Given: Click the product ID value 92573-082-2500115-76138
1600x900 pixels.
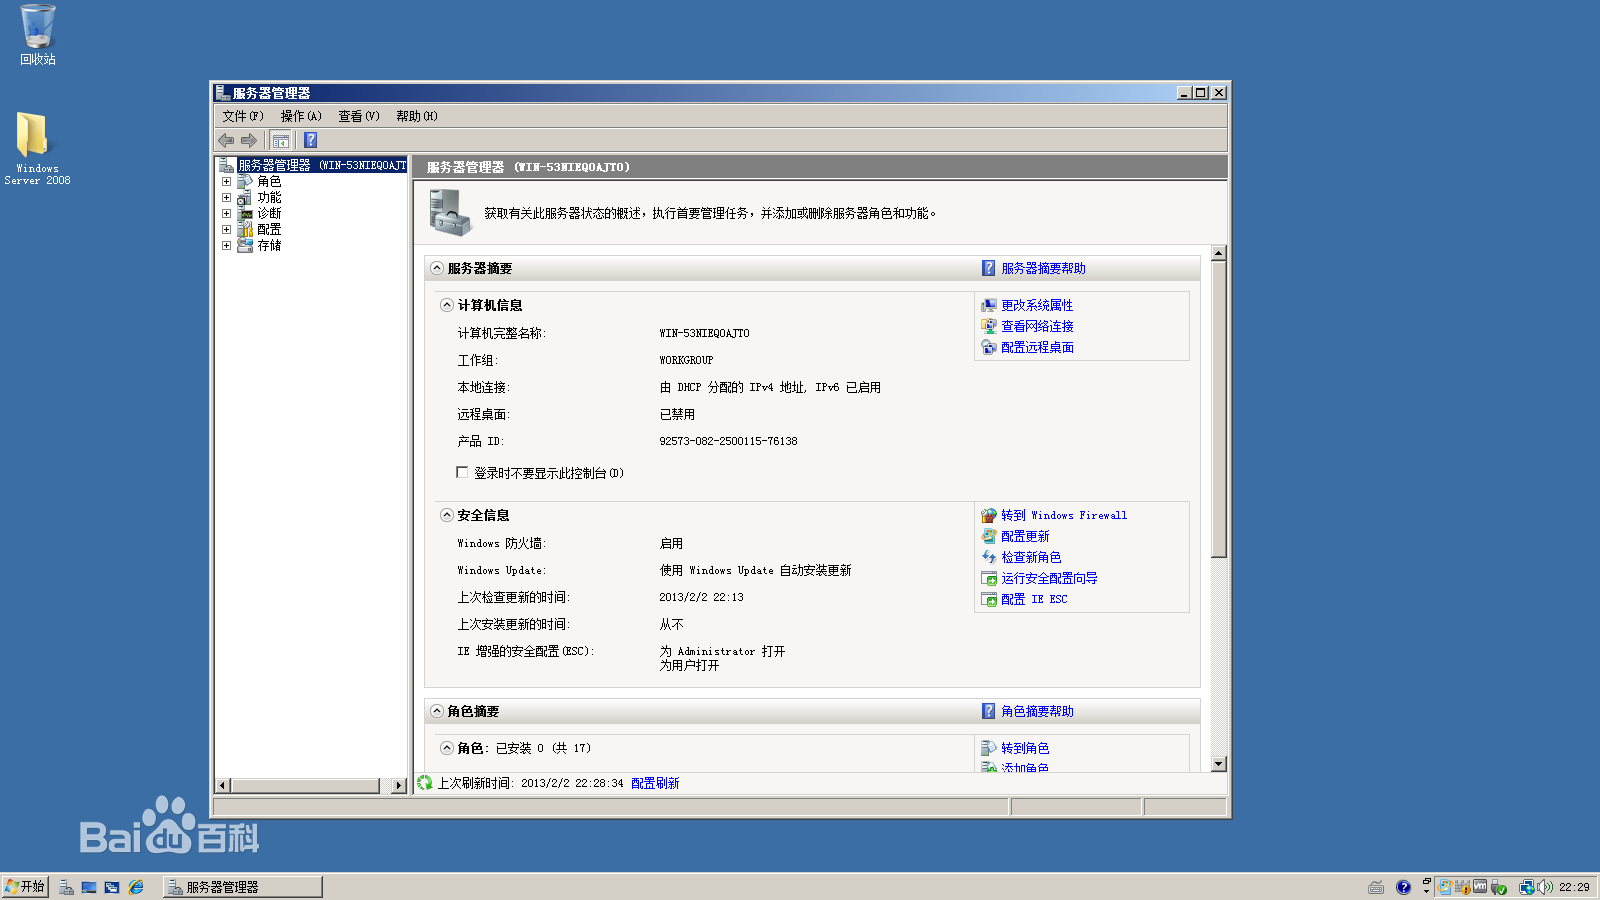Looking at the screenshot, I should pyautogui.click(x=728, y=441).
